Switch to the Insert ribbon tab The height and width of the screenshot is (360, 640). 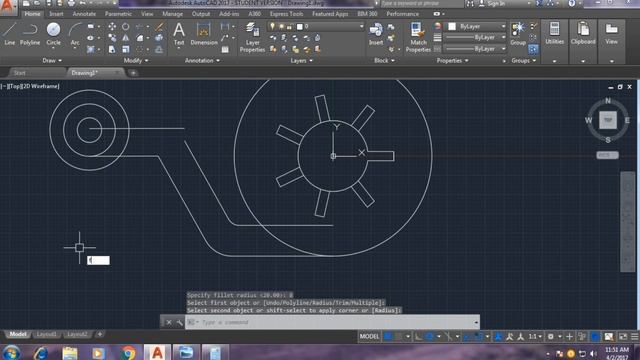tap(56, 14)
